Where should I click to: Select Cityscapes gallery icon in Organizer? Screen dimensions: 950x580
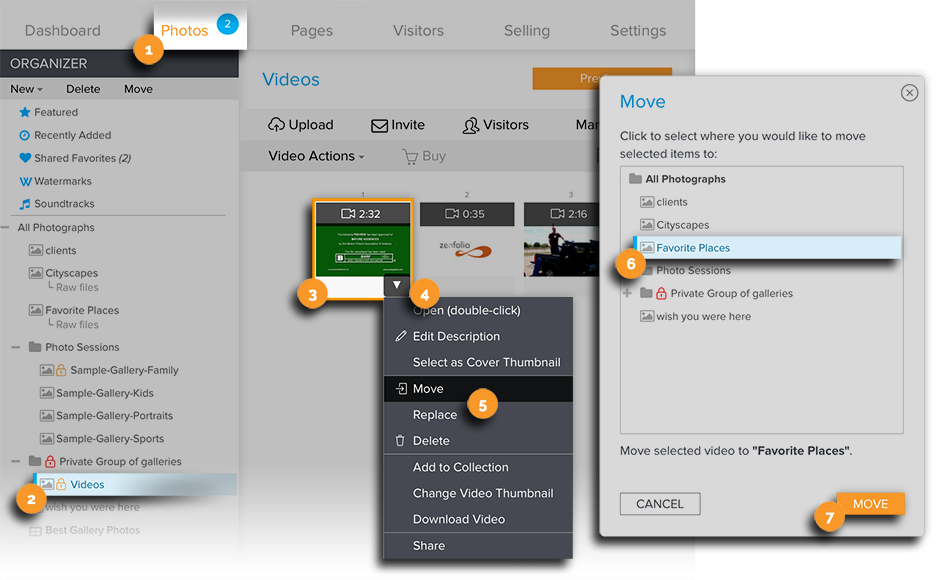(36, 273)
